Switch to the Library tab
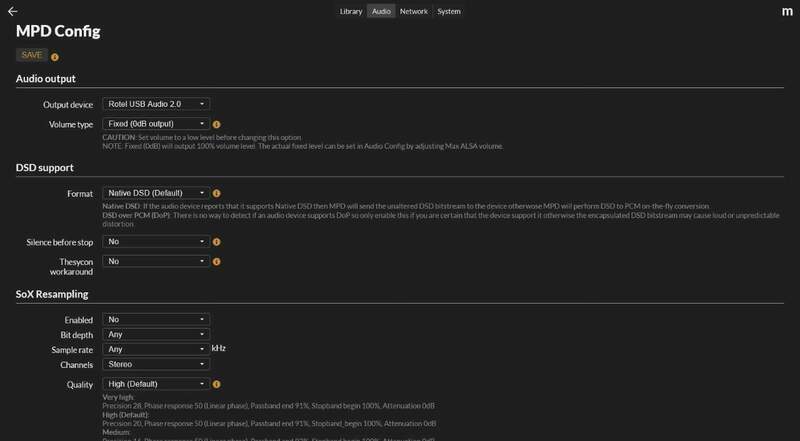The width and height of the screenshot is (800, 441). click(x=350, y=12)
